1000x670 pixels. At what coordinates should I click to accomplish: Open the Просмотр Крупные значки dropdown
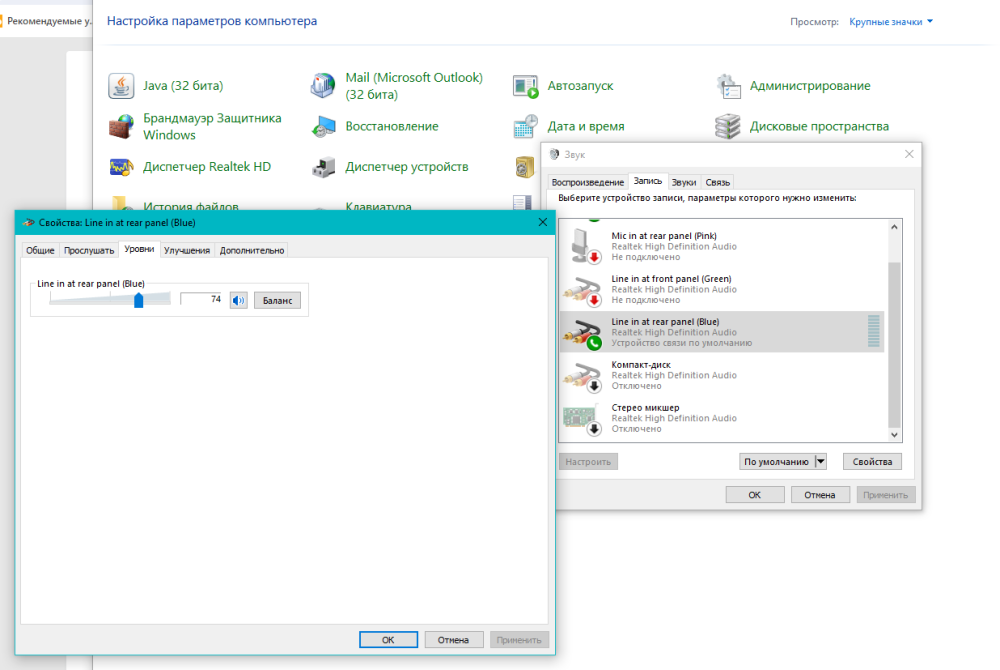click(x=891, y=21)
